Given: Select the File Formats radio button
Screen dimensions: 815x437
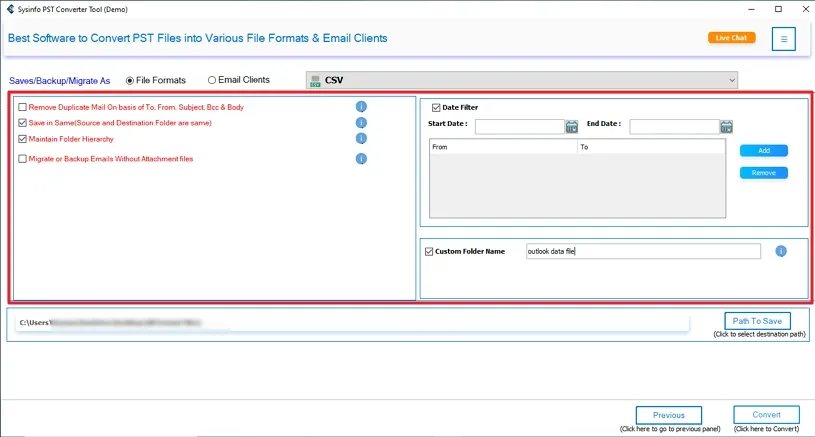Looking at the screenshot, I should [x=130, y=81].
